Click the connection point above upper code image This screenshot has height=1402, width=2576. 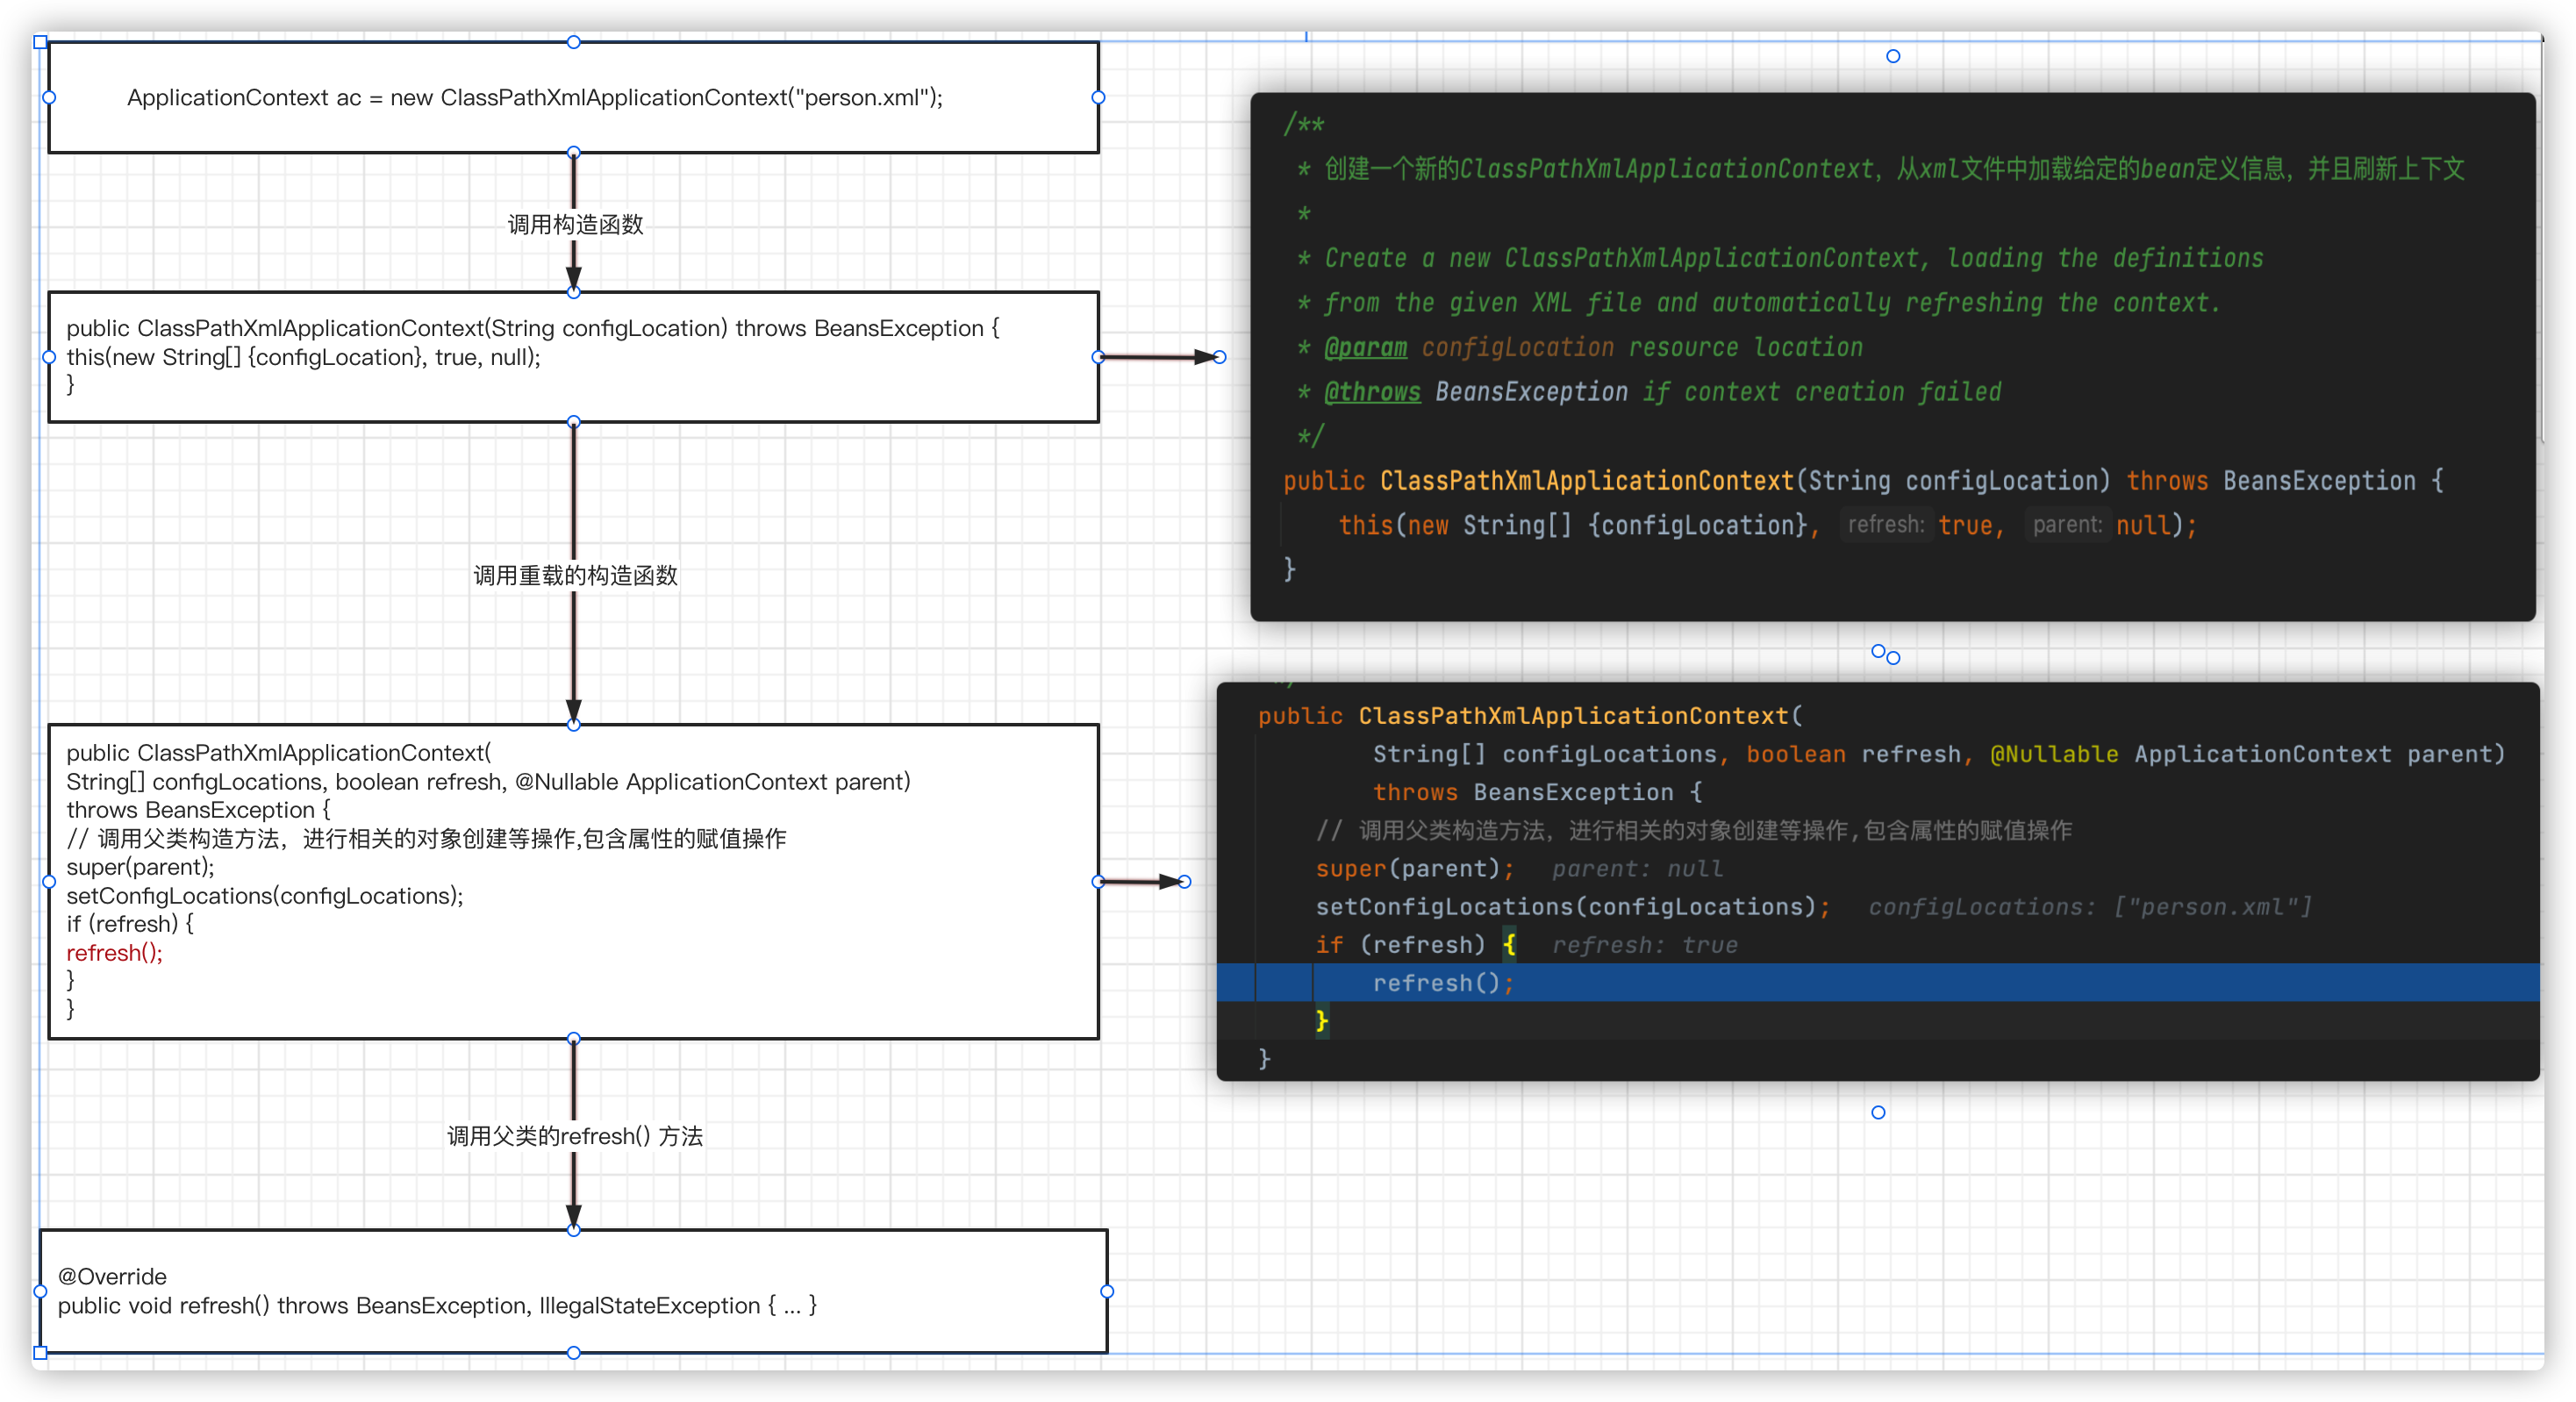pos(1893,56)
